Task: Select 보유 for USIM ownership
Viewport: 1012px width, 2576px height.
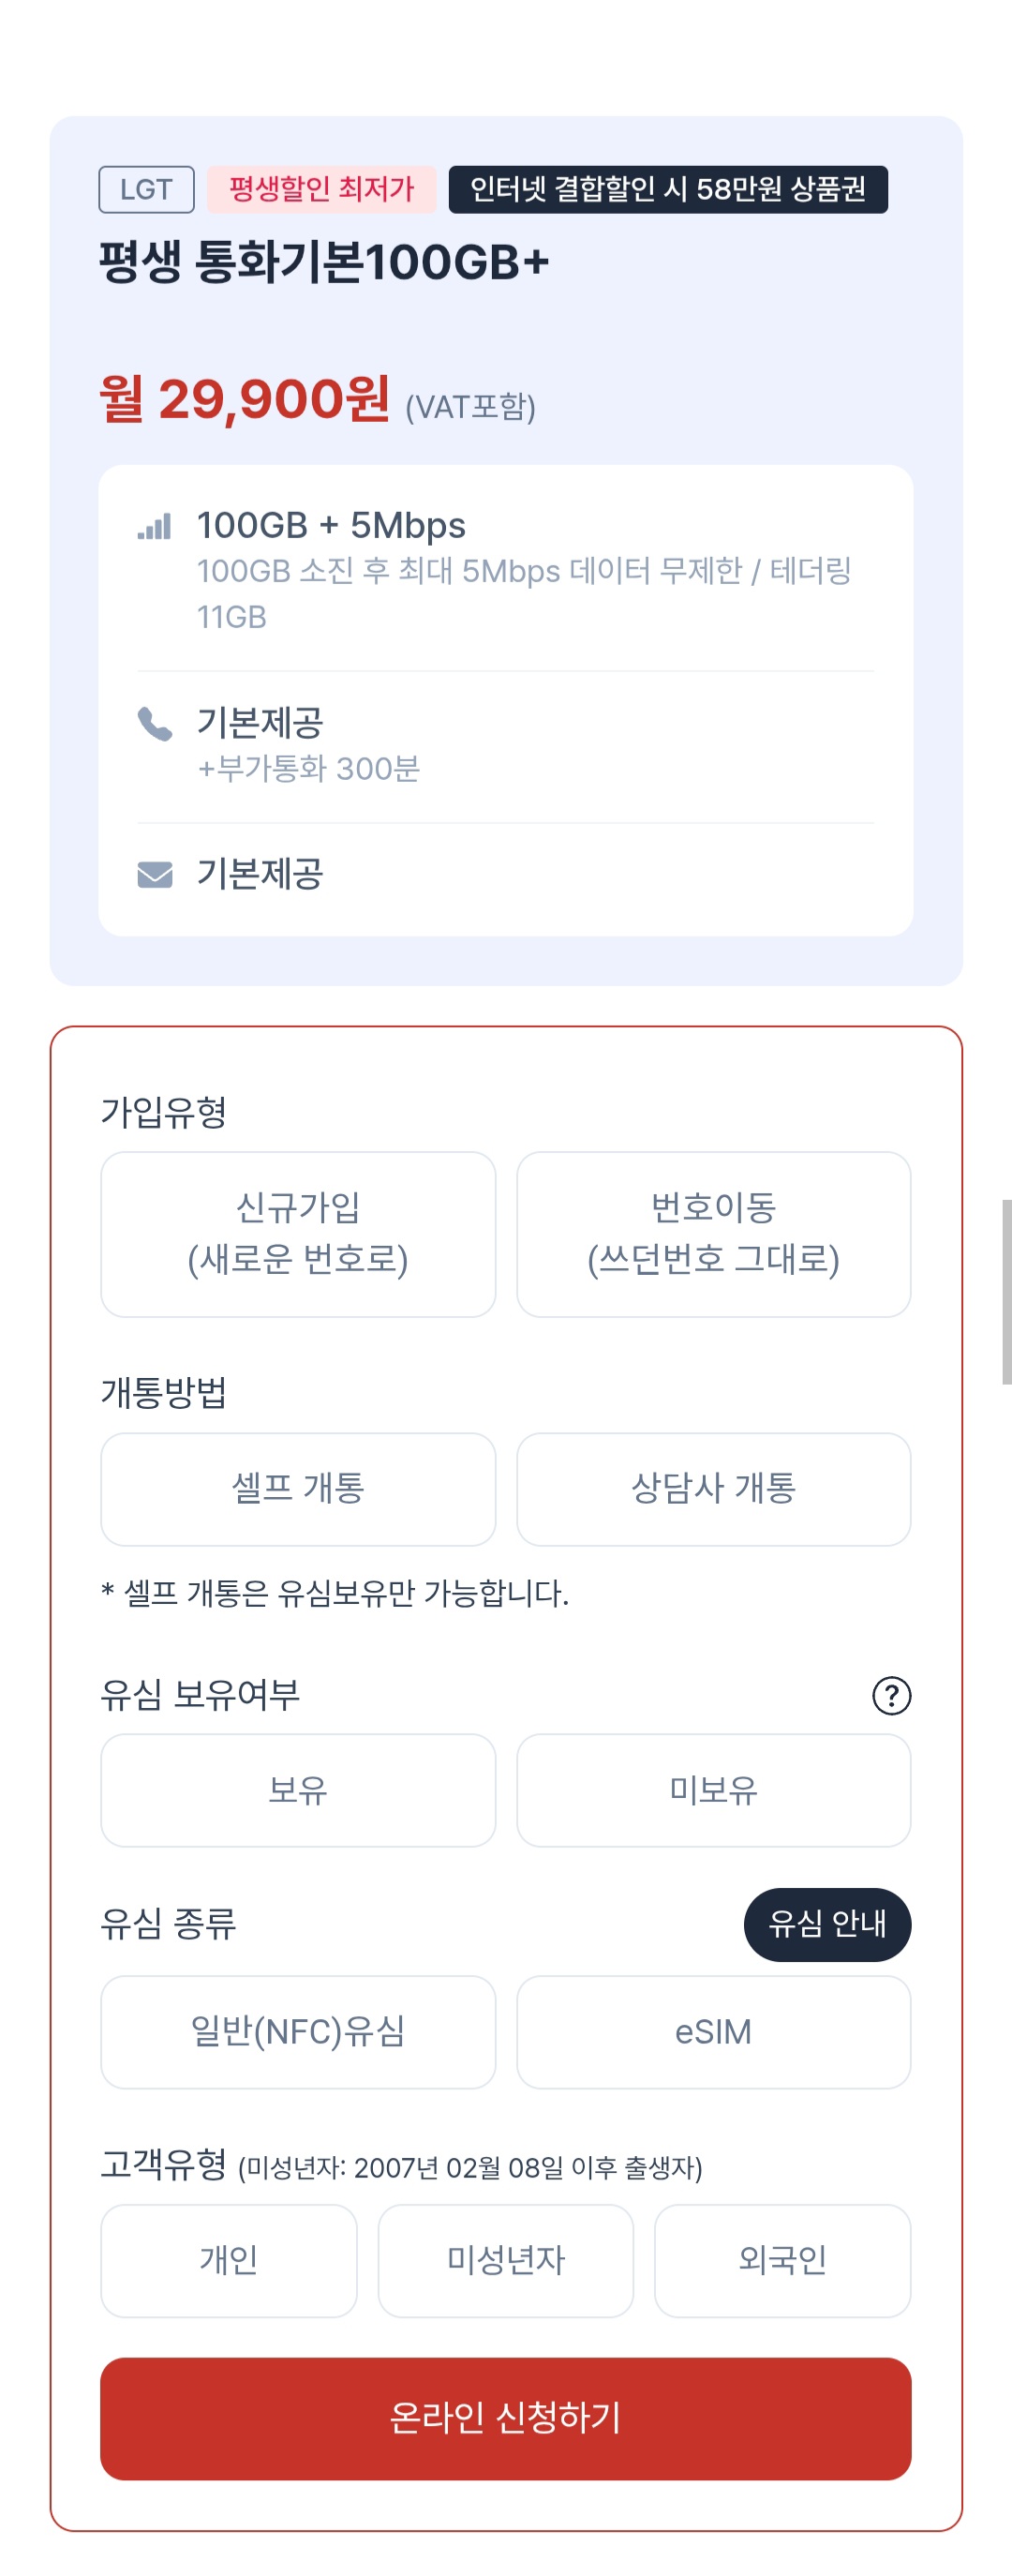Action: coord(298,1789)
